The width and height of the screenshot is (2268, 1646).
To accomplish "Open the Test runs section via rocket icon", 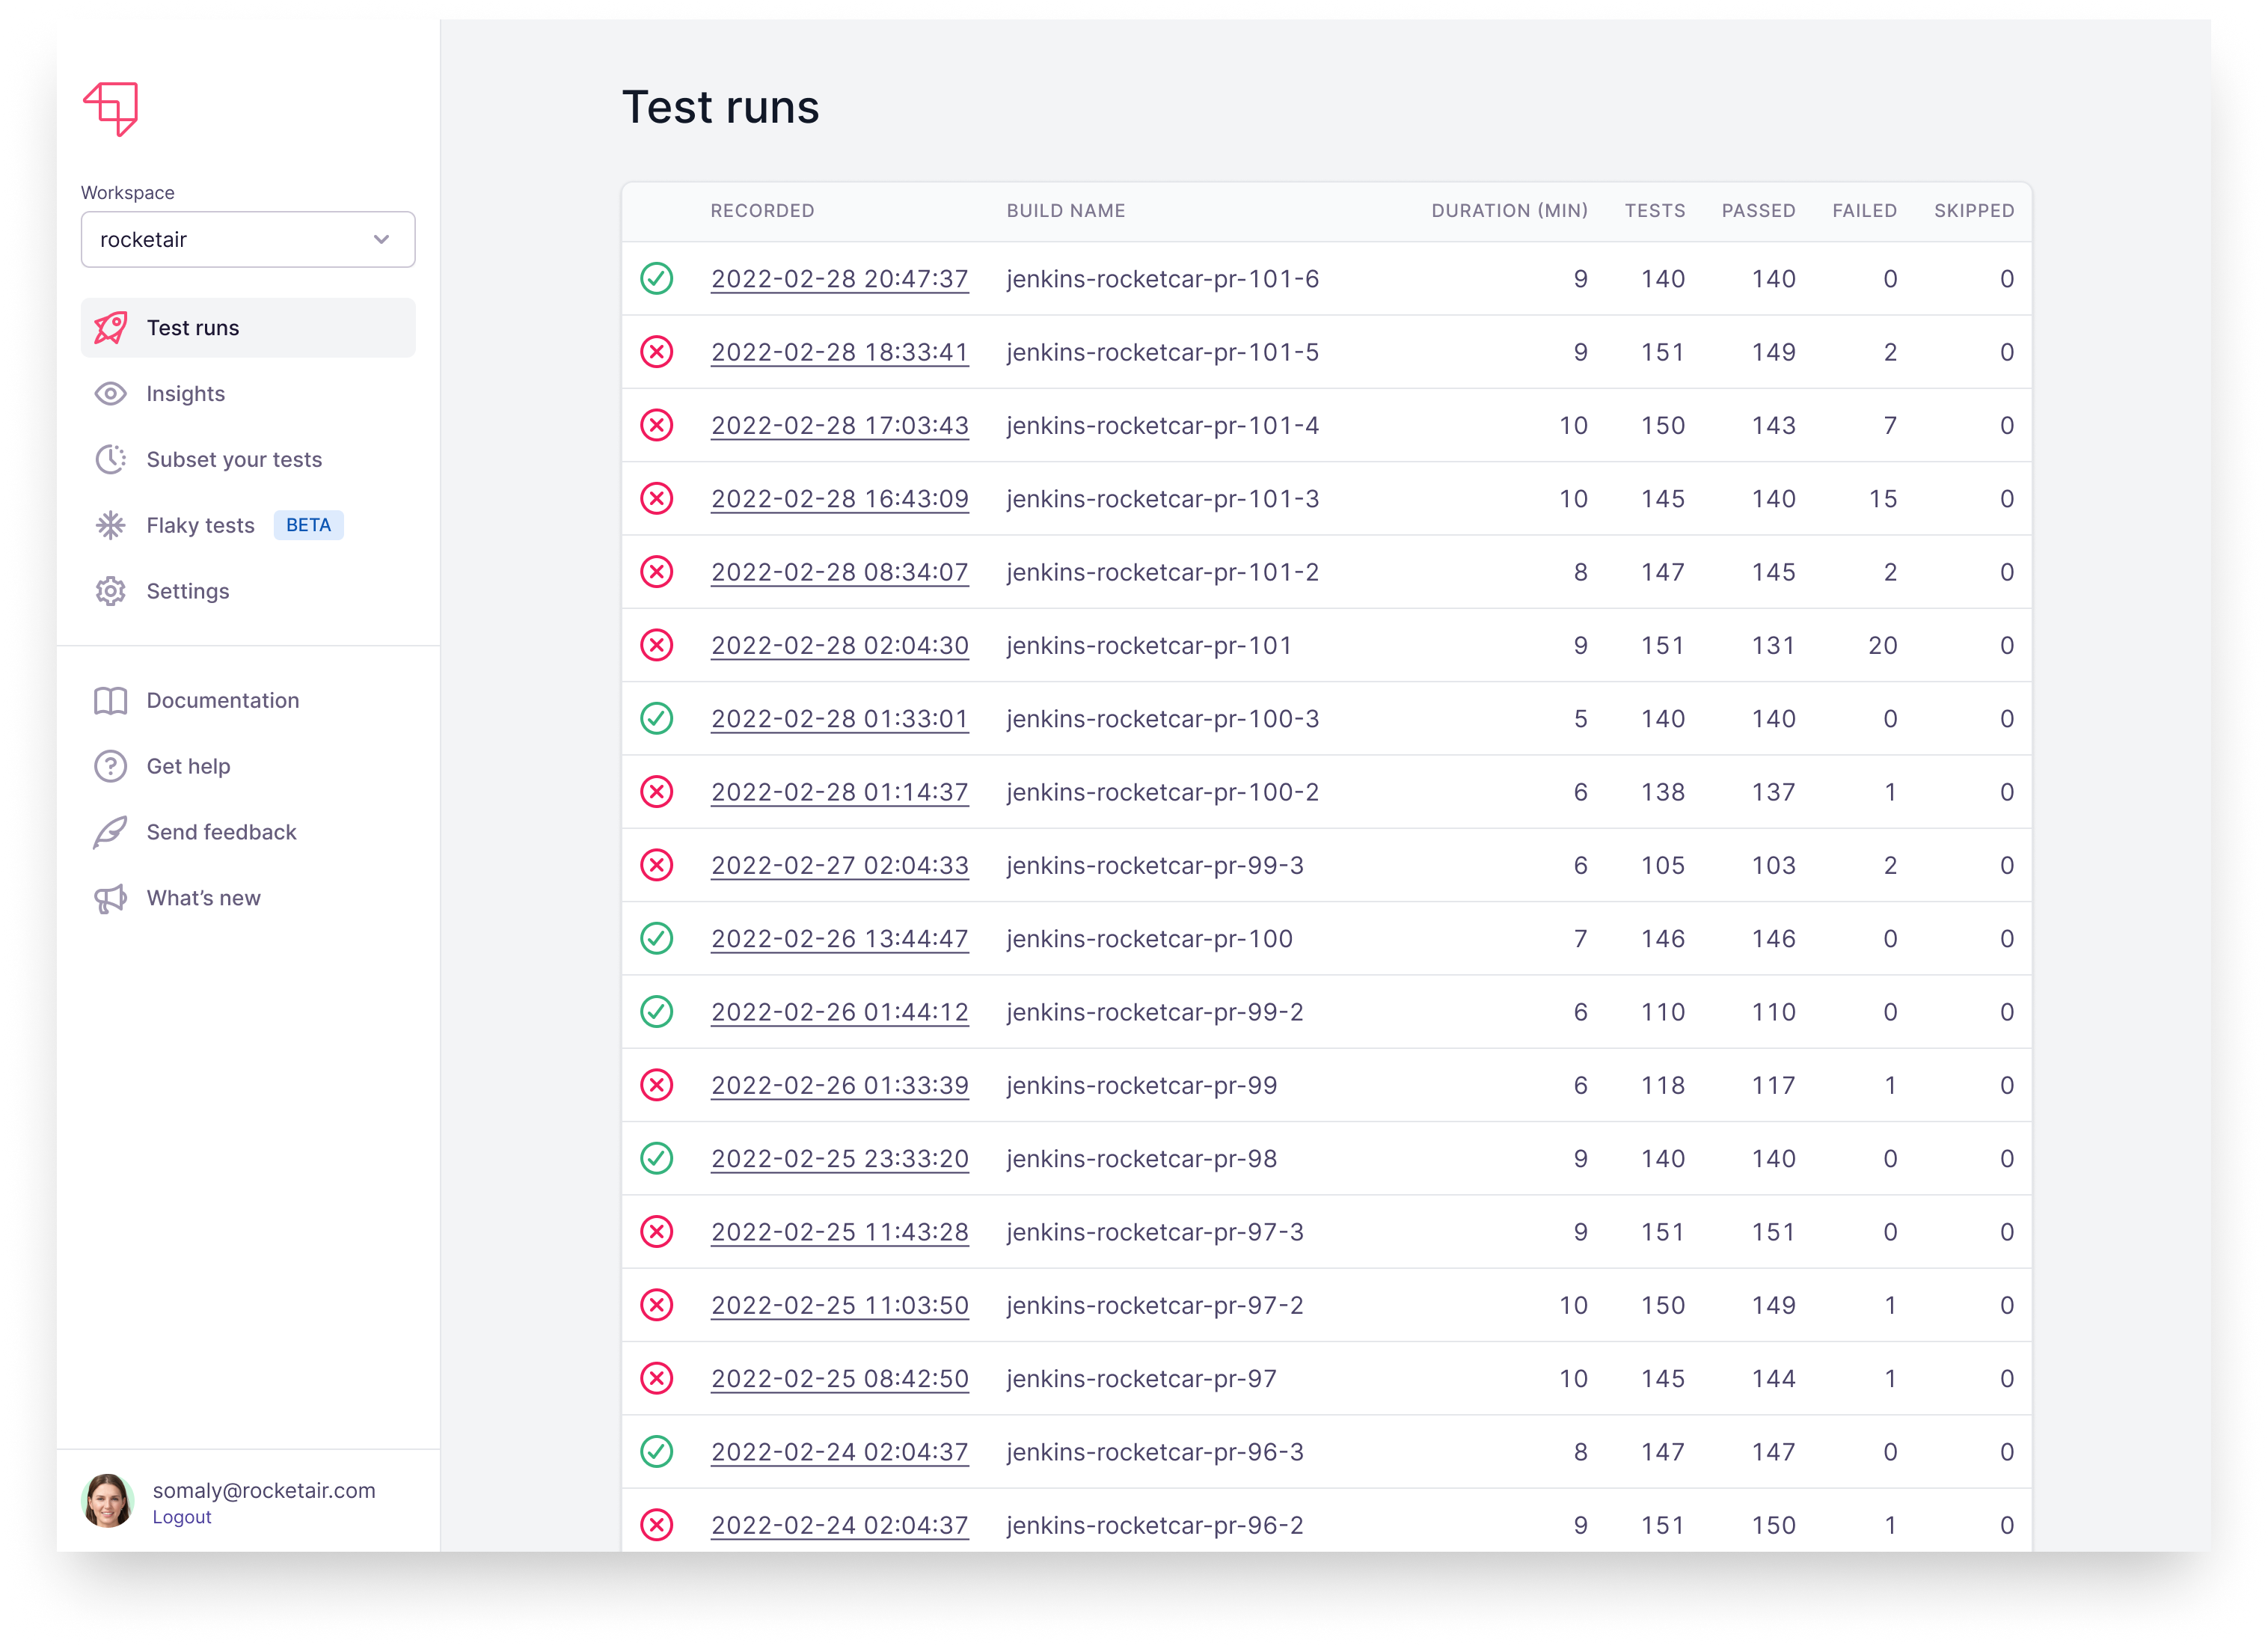I will [x=110, y=327].
